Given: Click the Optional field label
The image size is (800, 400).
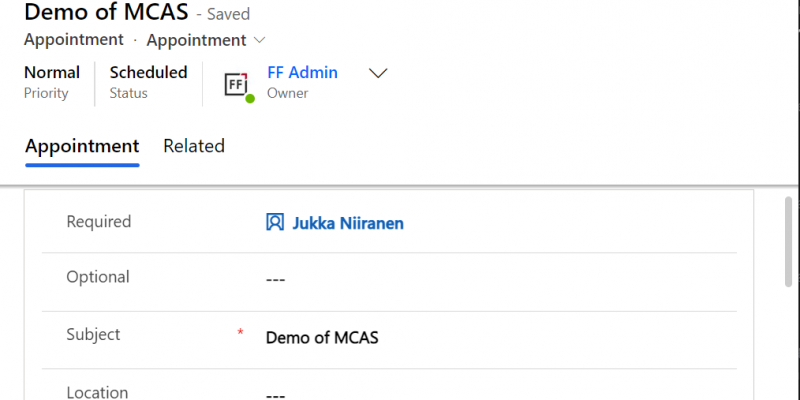Looking at the screenshot, I should [97, 277].
